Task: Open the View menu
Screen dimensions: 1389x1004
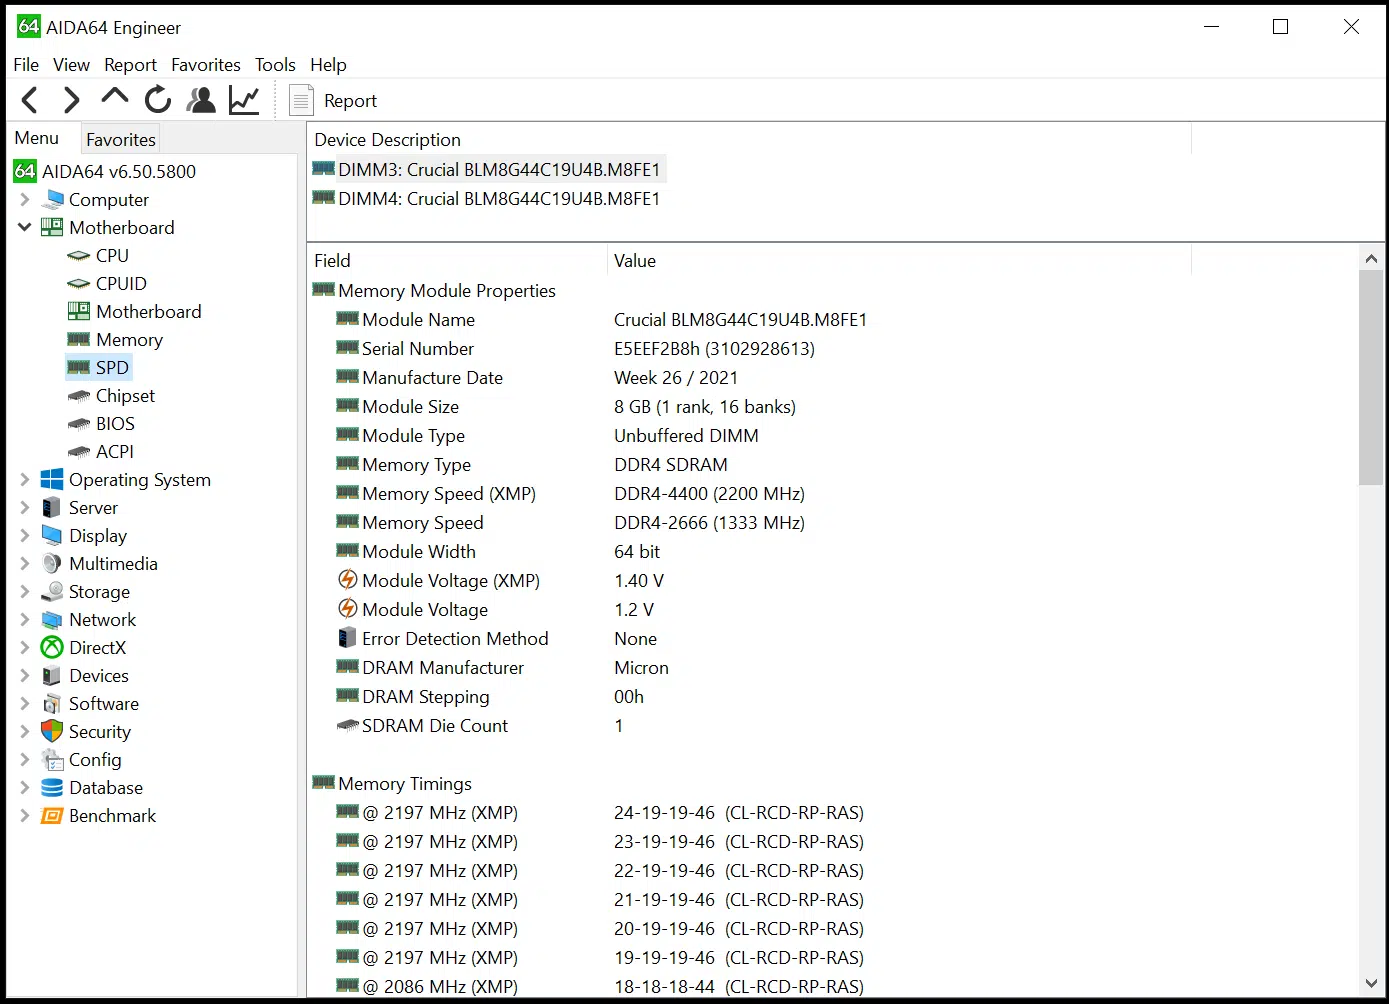Action: [x=71, y=65]
